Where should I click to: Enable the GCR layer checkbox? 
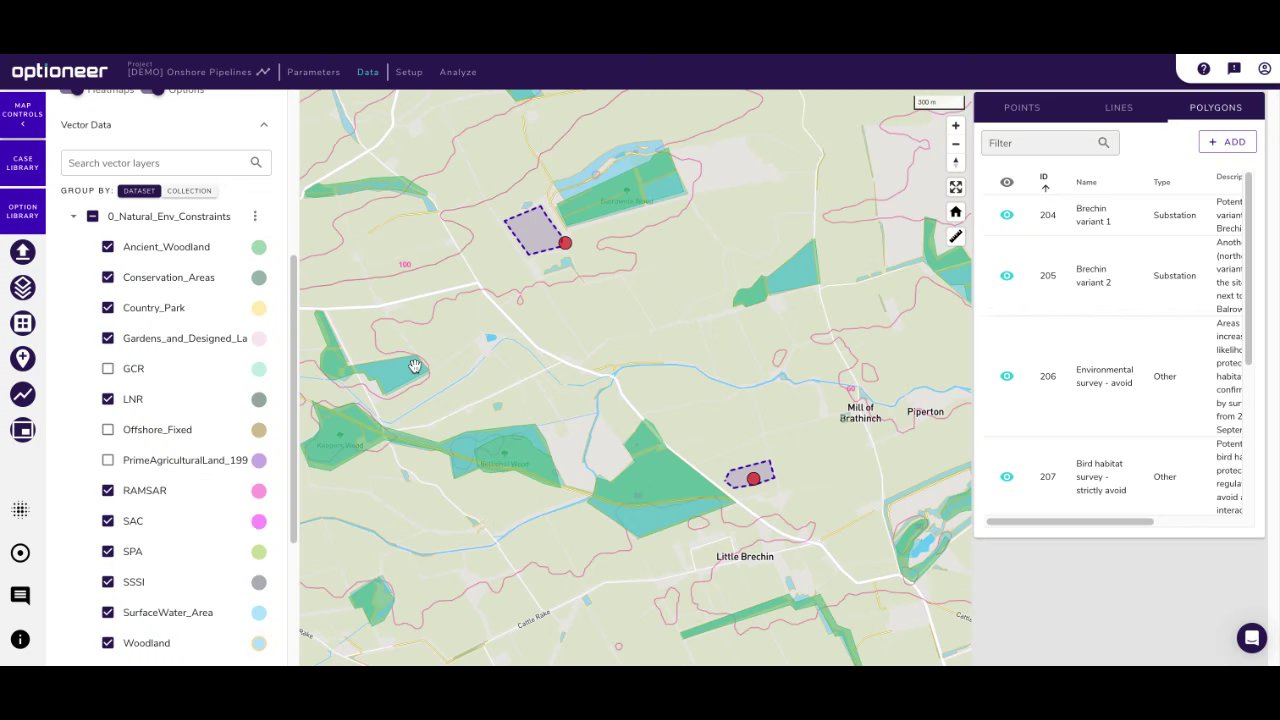(x=108, y=369)
